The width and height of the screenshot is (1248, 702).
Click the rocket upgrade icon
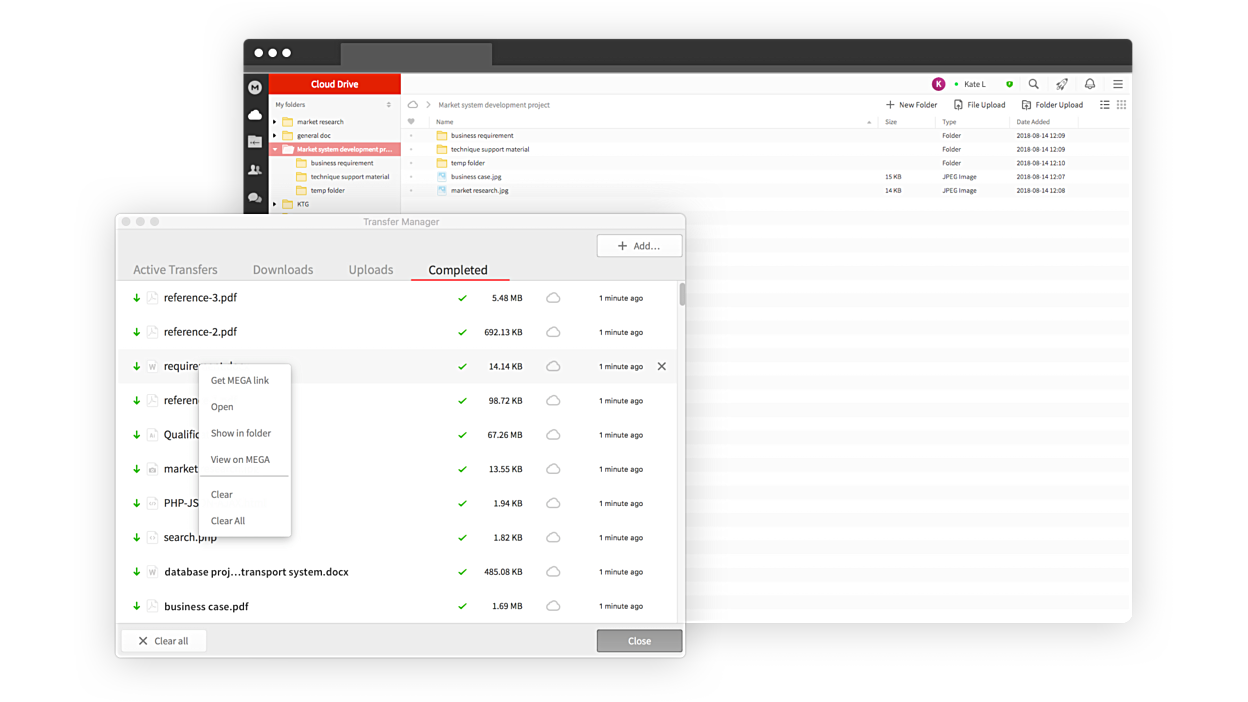point(1062,84)
